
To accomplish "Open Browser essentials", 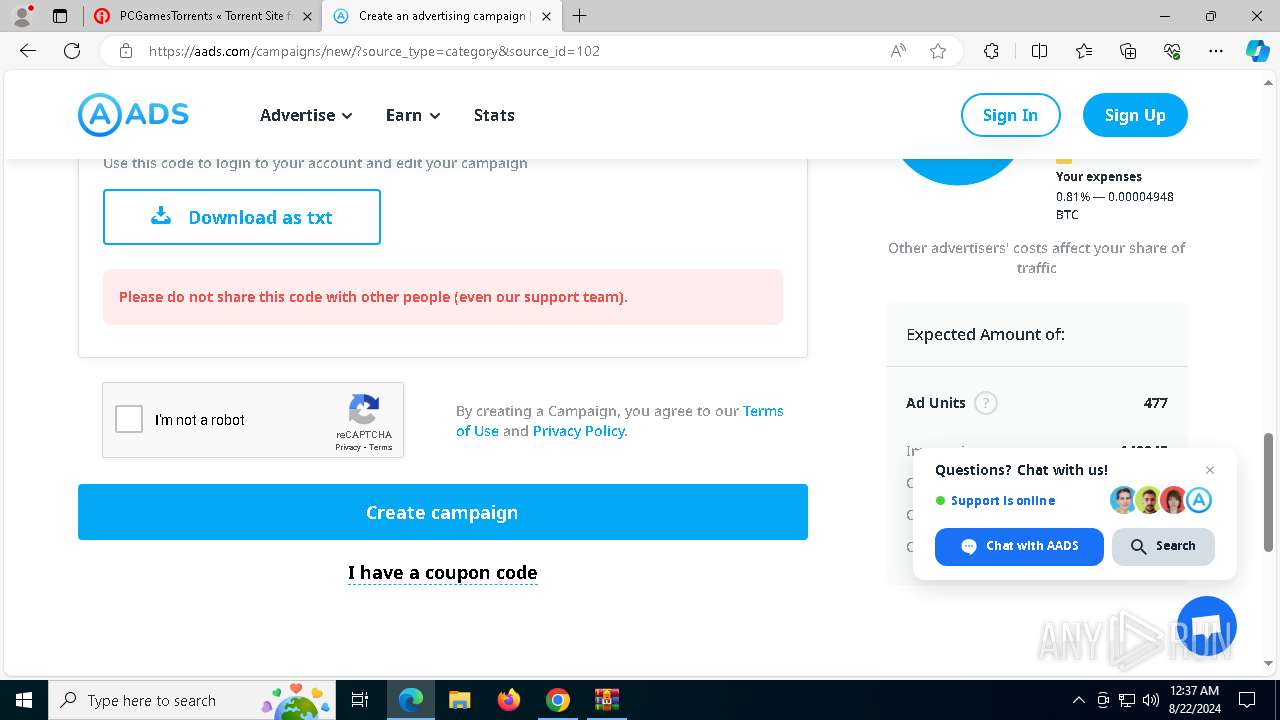I will (x=1172, y=51).
